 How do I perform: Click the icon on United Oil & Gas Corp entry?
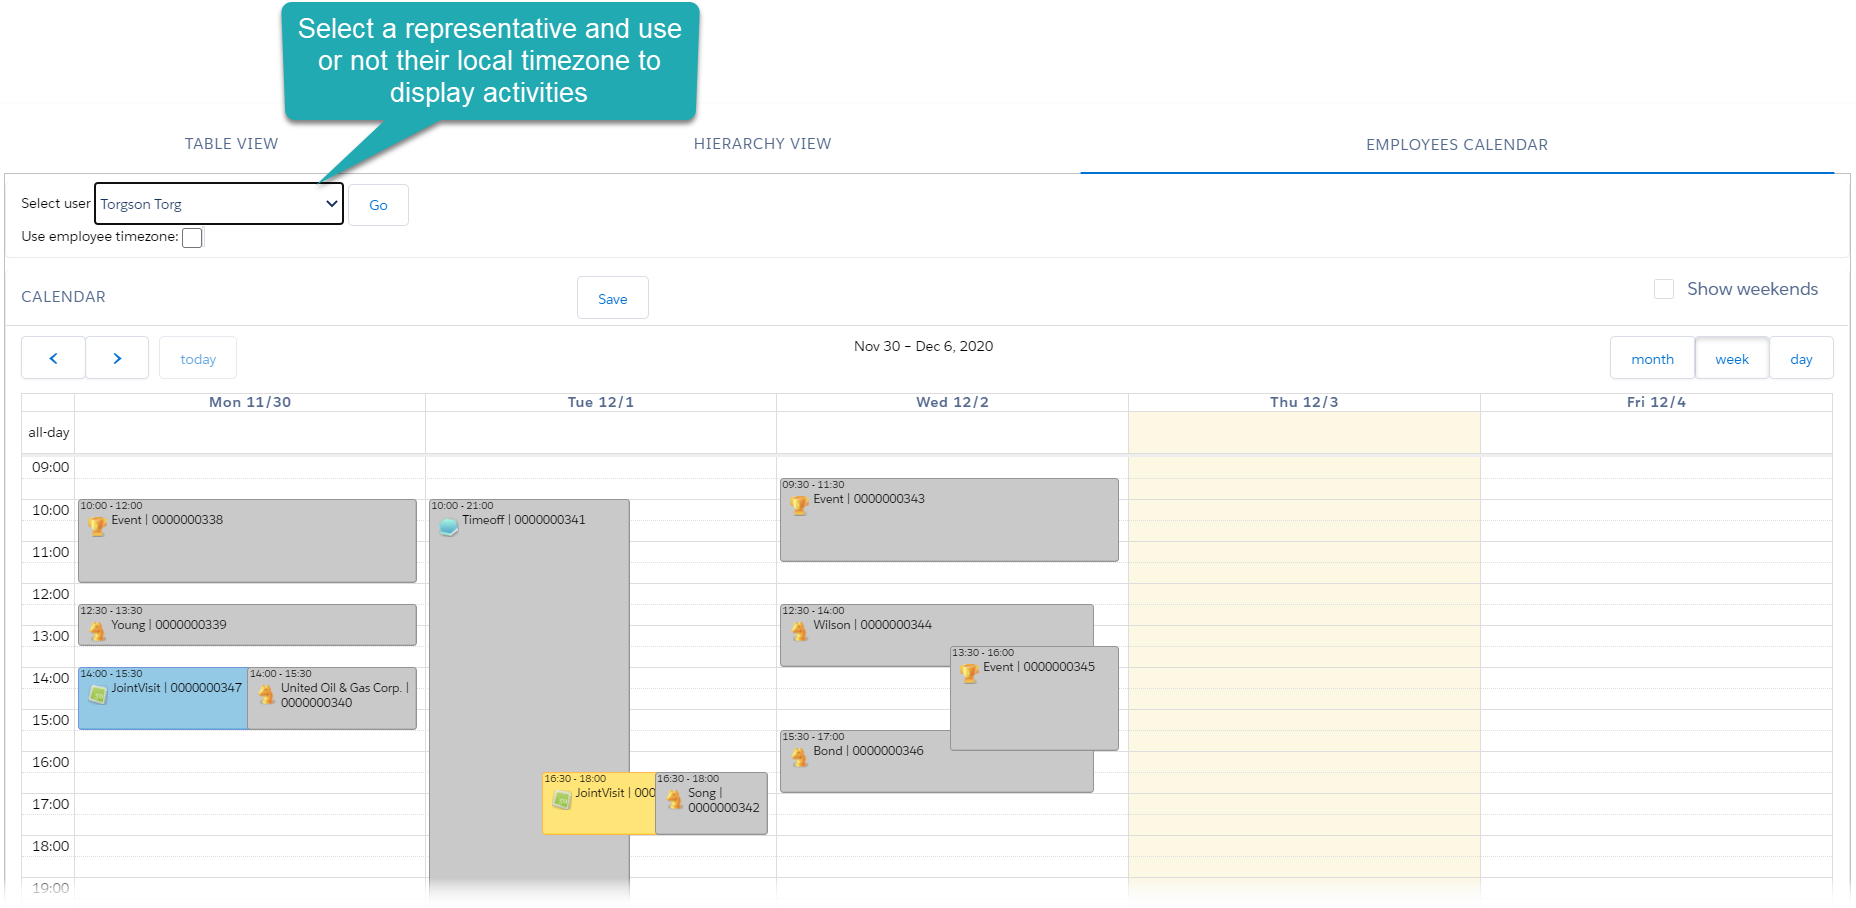point(266,694)
